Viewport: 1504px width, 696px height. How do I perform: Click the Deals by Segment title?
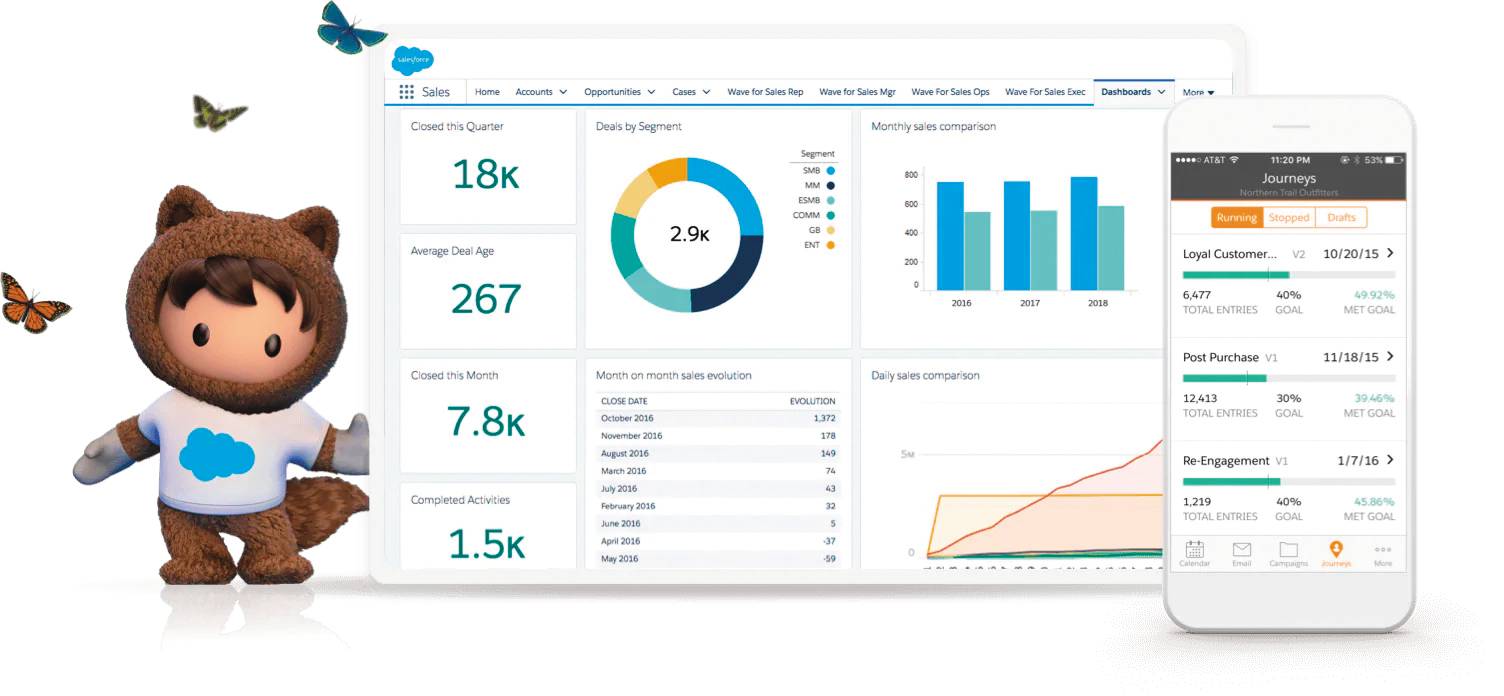tap(638, 127)
